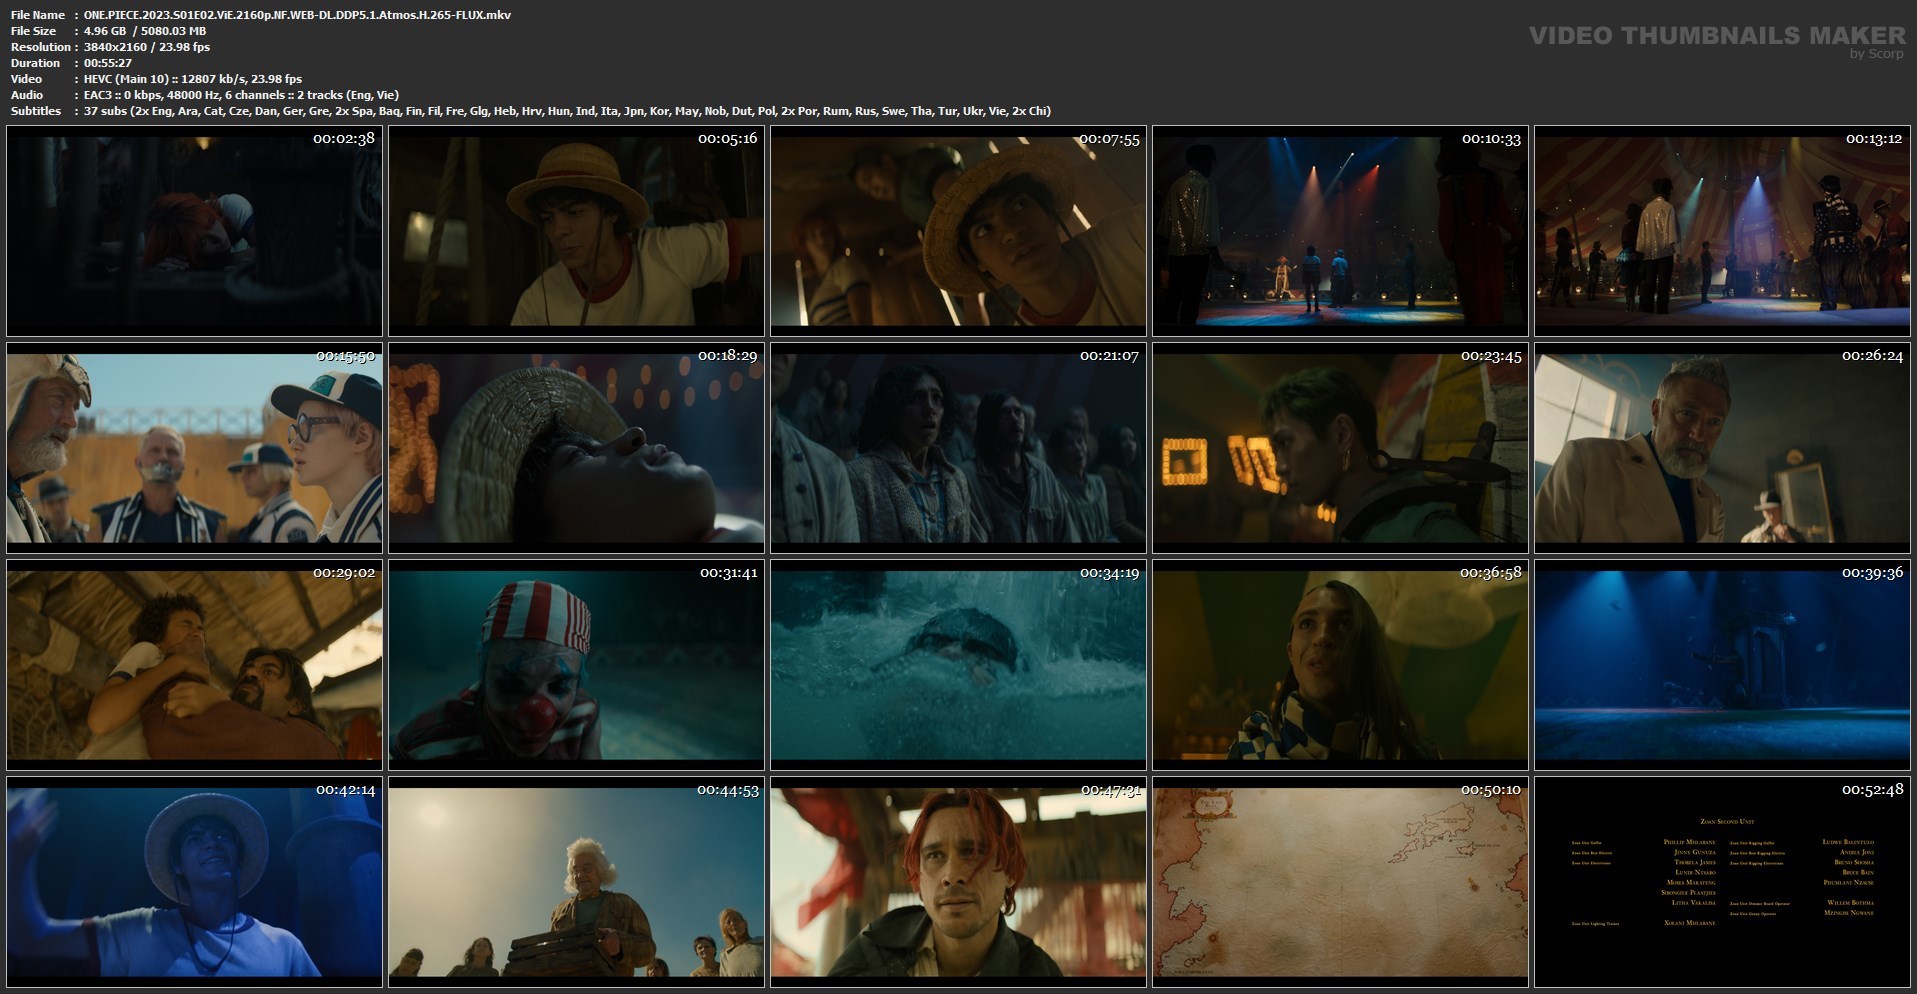
Task: Open the stage lights thumbnail at 00:10:33
Action: point(1340,231)
